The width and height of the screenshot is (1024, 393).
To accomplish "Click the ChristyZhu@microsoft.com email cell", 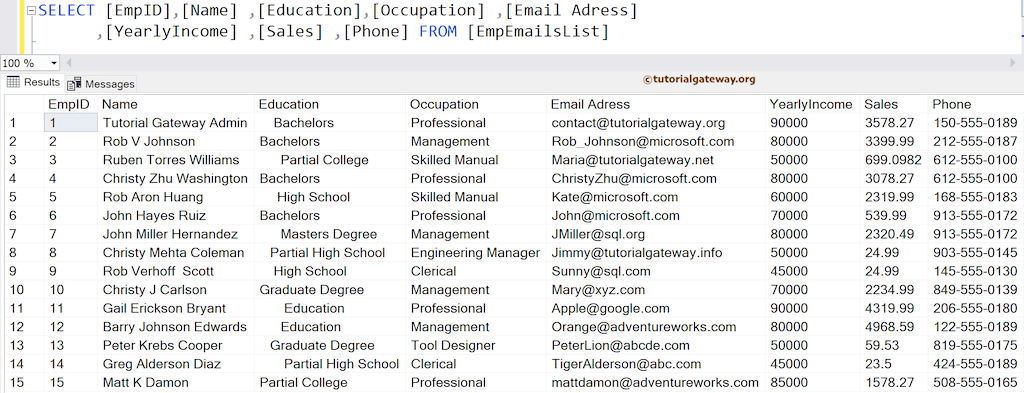I will click(x=656, y=178).
